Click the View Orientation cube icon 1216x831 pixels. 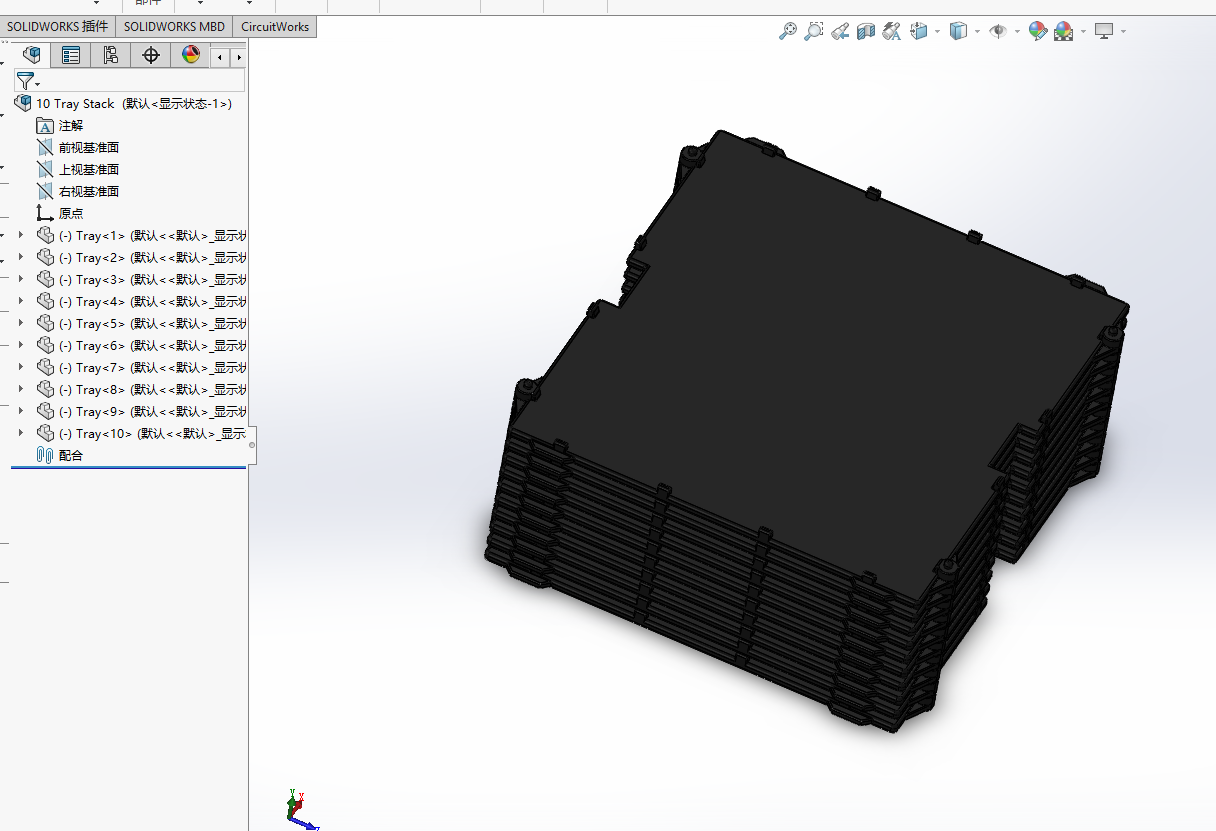920,31
